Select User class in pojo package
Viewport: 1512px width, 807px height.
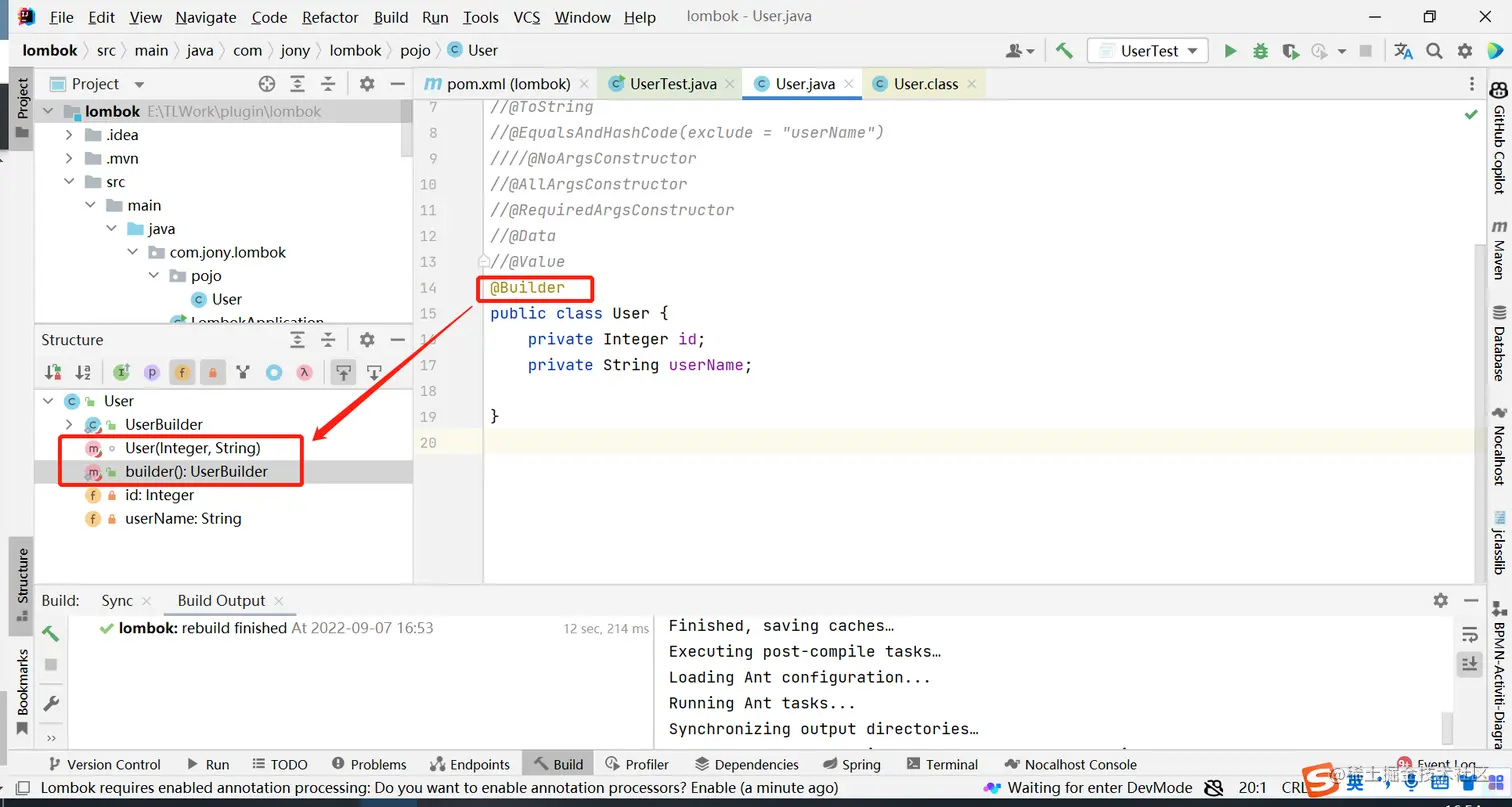click(x=226, y=299)
